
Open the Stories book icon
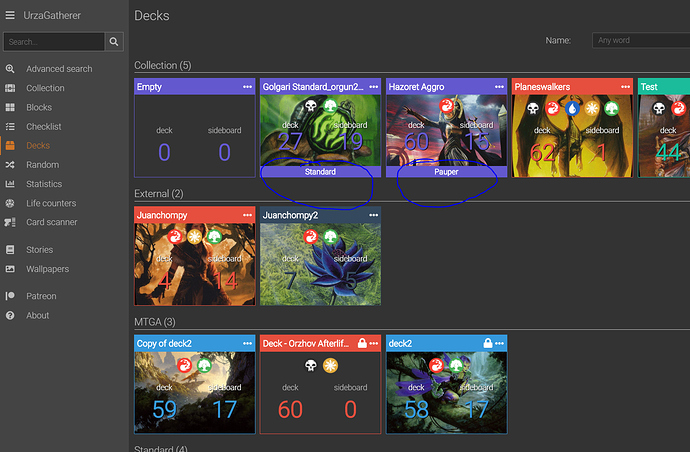point(10,250)
